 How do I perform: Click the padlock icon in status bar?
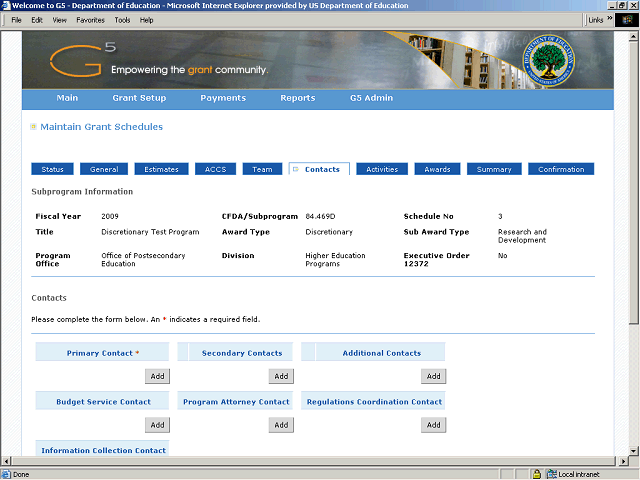(x=537, y=474)
